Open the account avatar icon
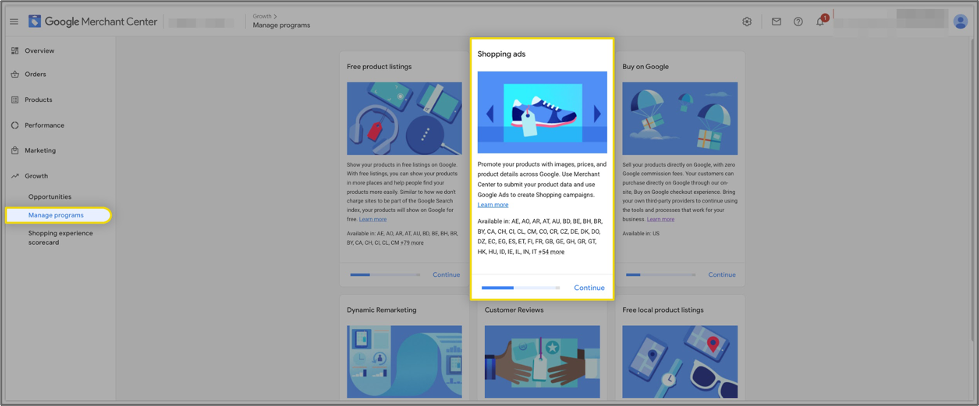Screen dimensions: 979x406 pos(960,22)
